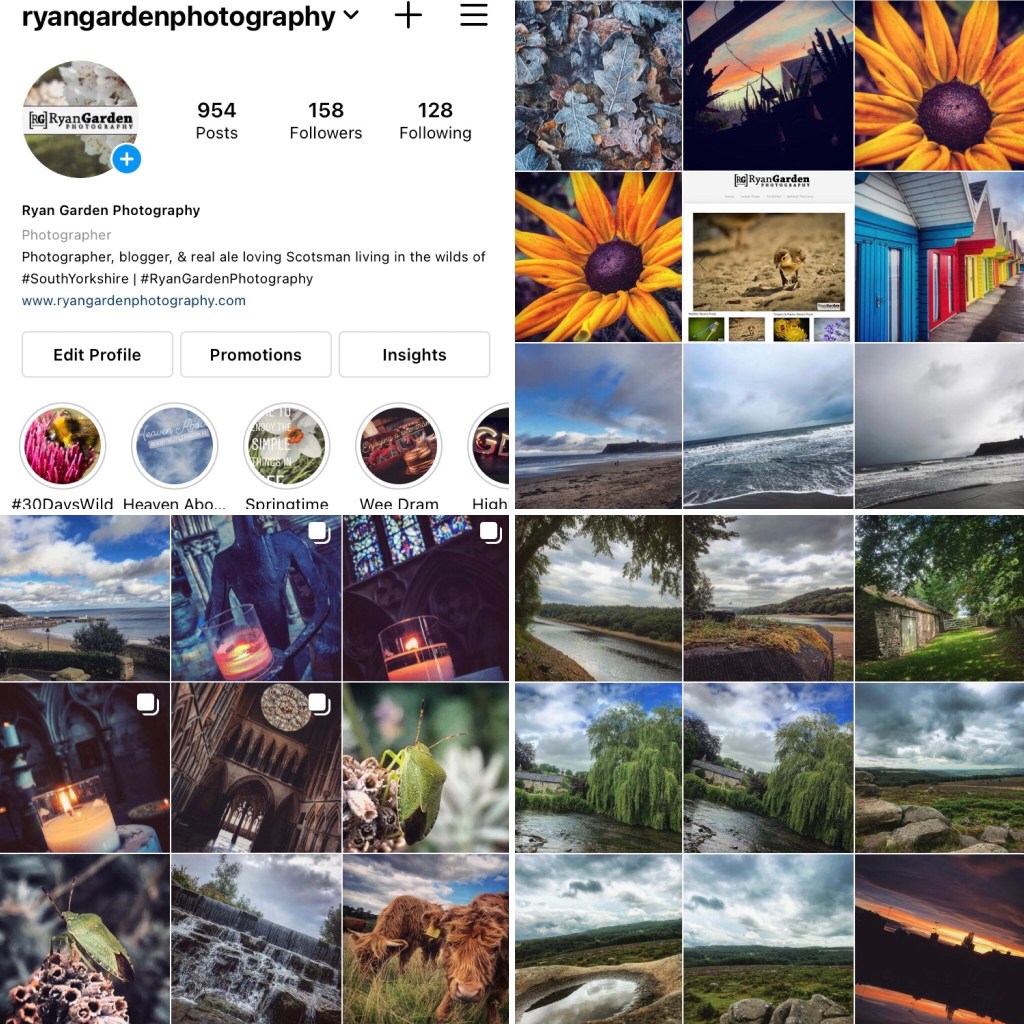
Task: Open the hamburger menu icon
Action: (x=473, y=15)
